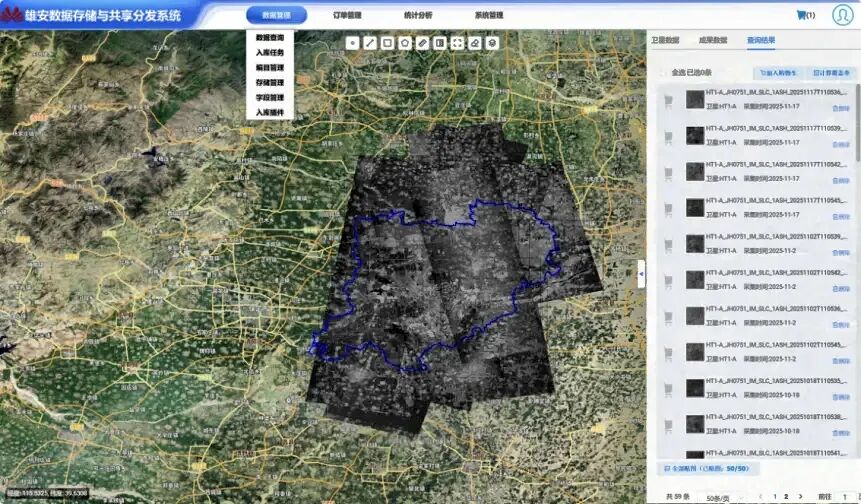Click the fullscreen extent map icon
Image resolution: width=861 pixels, height=504 pixels.
[457, 43]
